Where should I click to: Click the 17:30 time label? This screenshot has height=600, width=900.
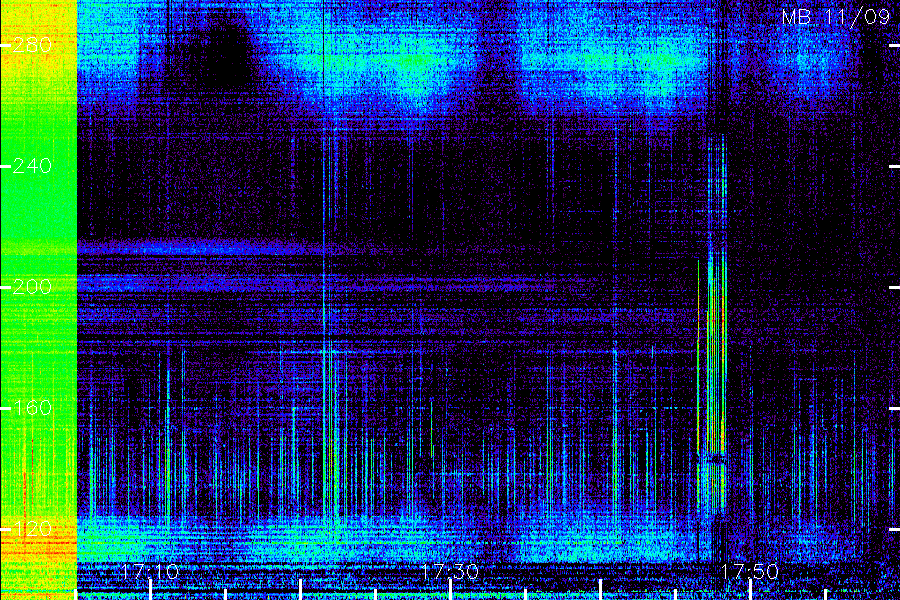[450, 571]
